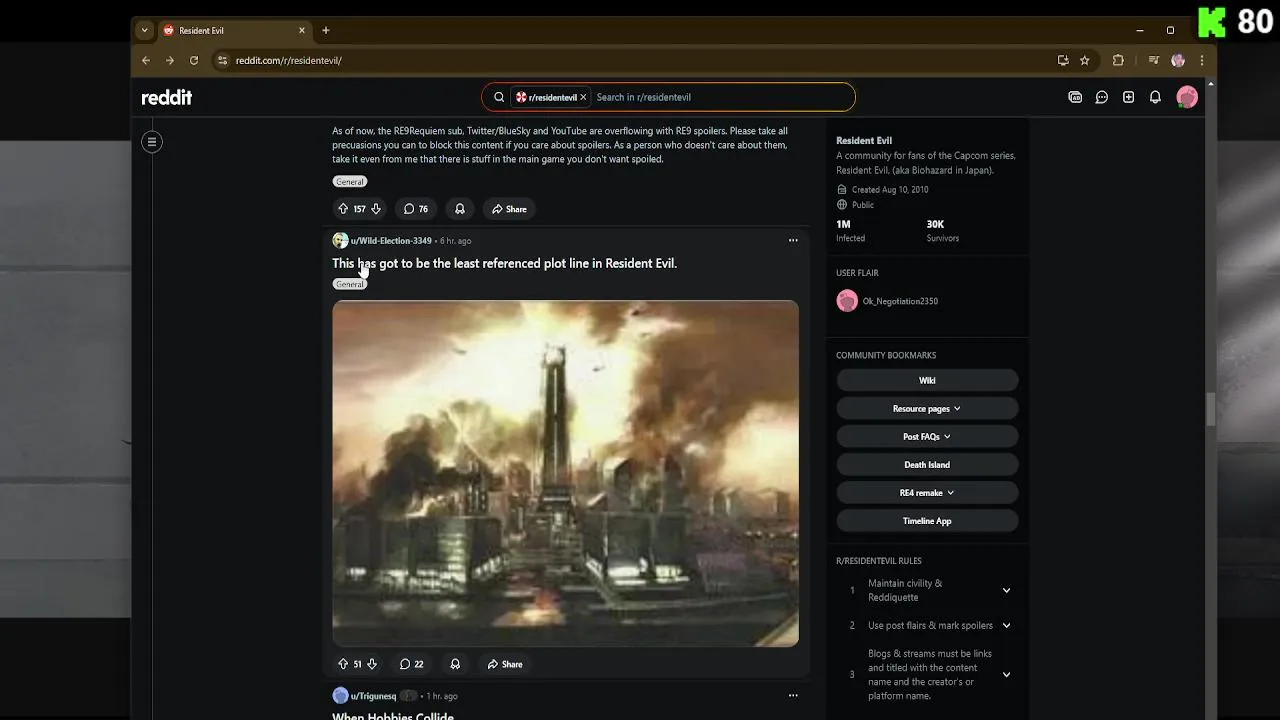
Task: Click the Ok_Negotiation2350 user flair avatar
Action: (x=847, y=301)
